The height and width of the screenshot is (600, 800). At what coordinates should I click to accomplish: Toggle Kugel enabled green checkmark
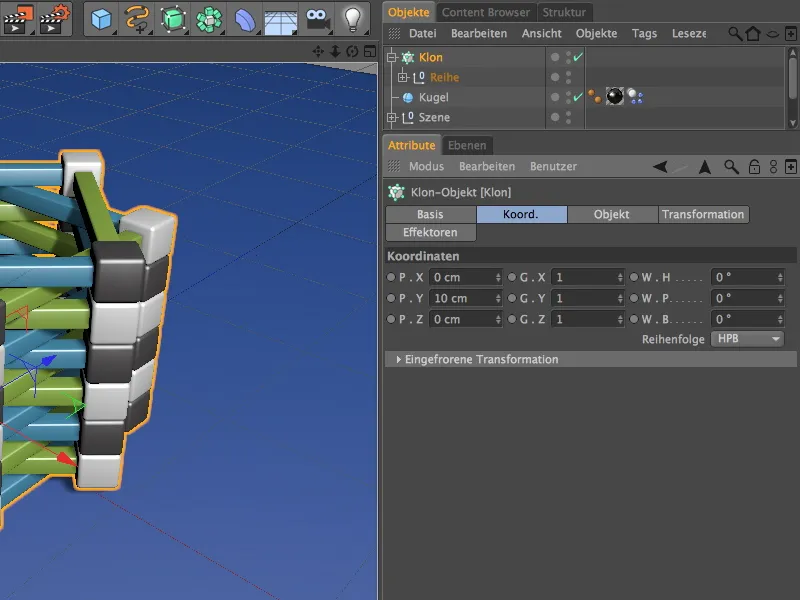click(578, 96)
